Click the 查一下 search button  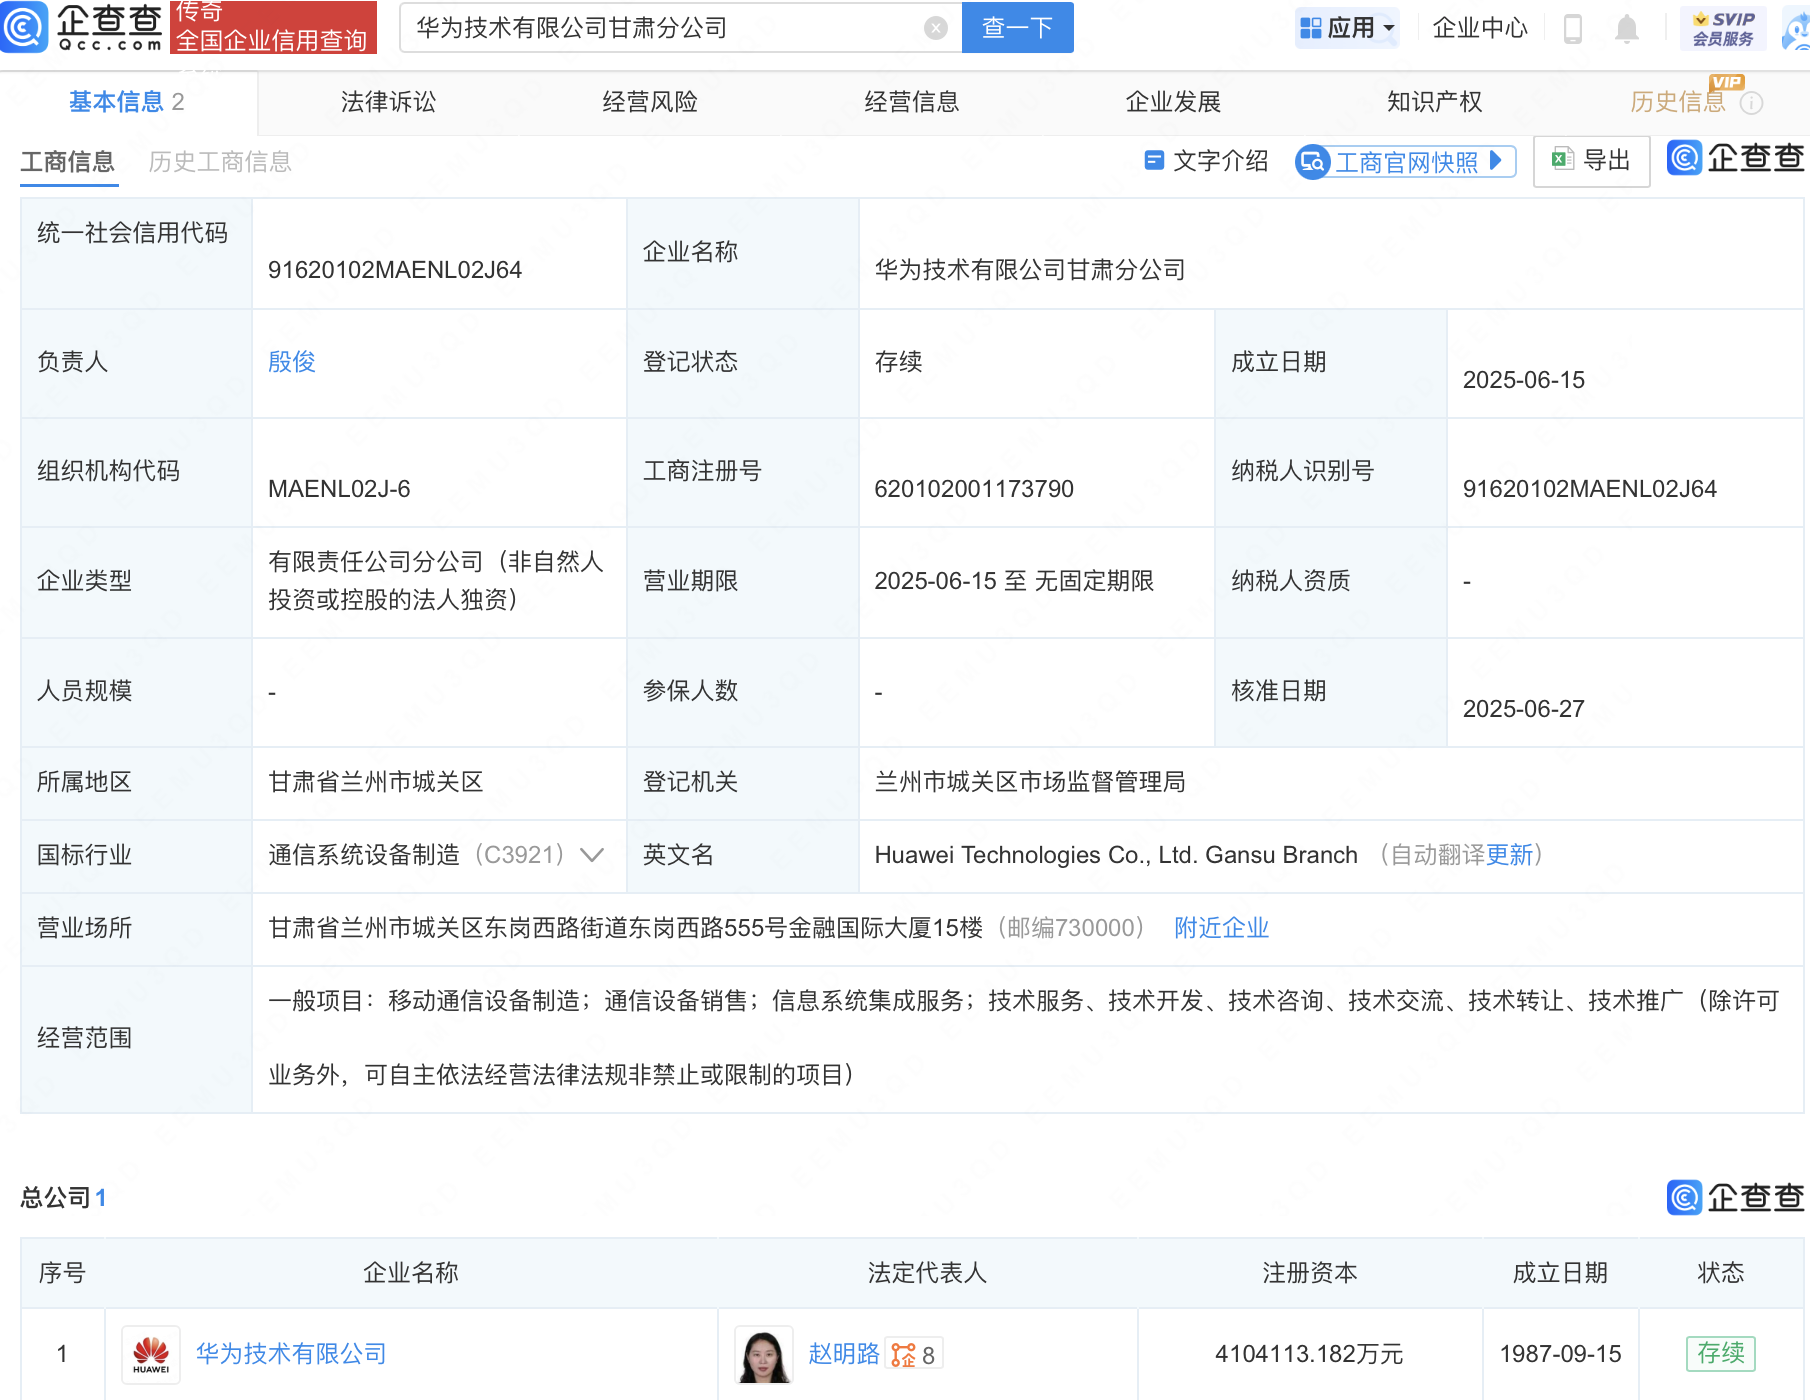pyautogui.click(x=1017, y=28)
